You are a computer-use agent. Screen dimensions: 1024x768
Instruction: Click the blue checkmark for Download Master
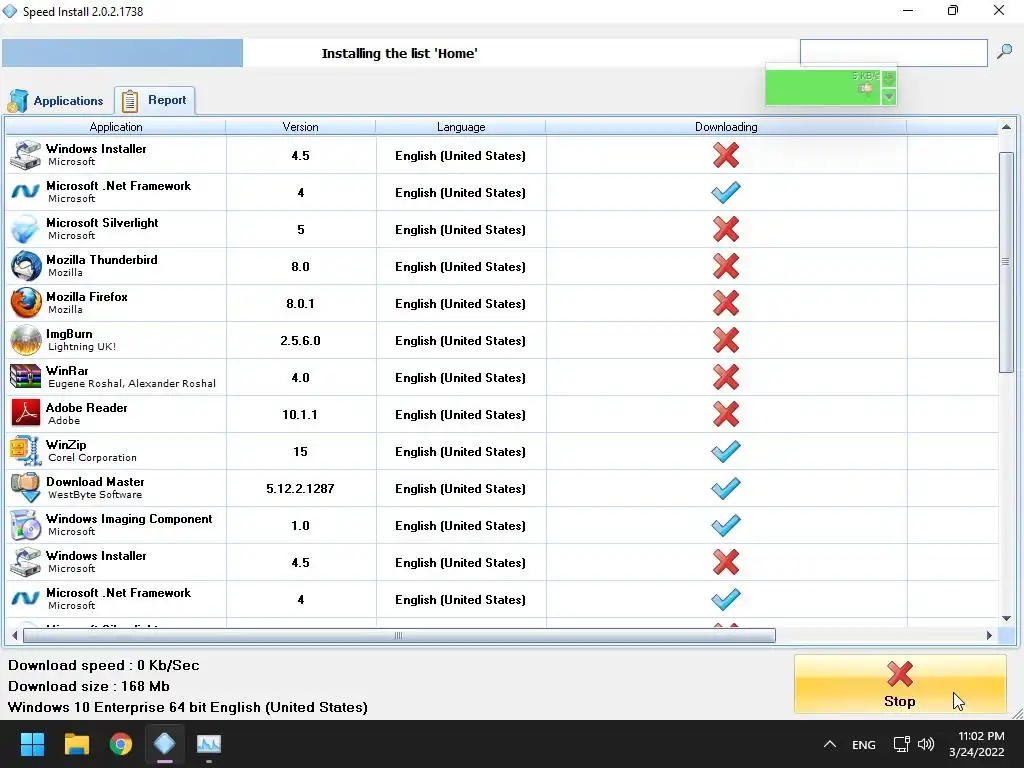click(726, 488)
